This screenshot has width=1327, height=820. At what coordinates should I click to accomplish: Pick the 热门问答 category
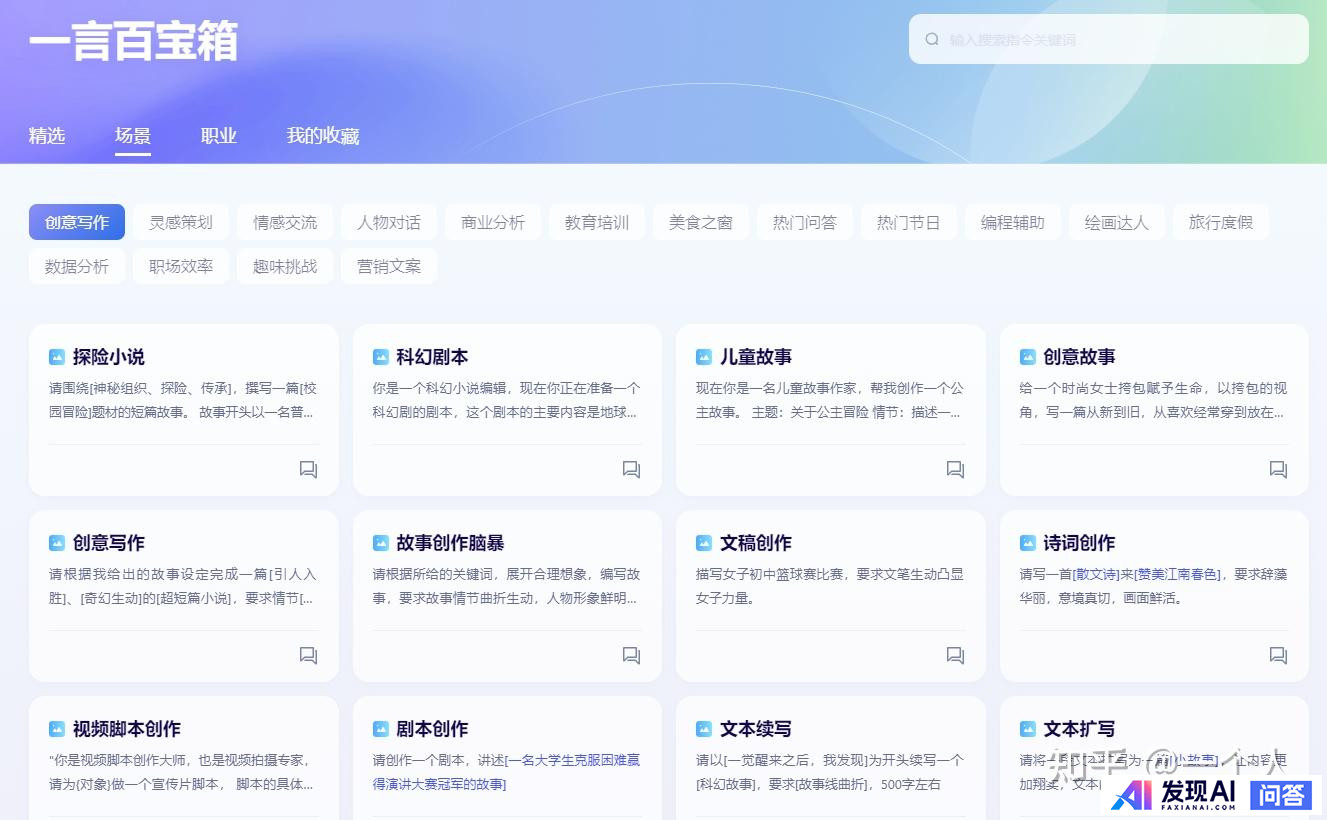coord(805,222)
